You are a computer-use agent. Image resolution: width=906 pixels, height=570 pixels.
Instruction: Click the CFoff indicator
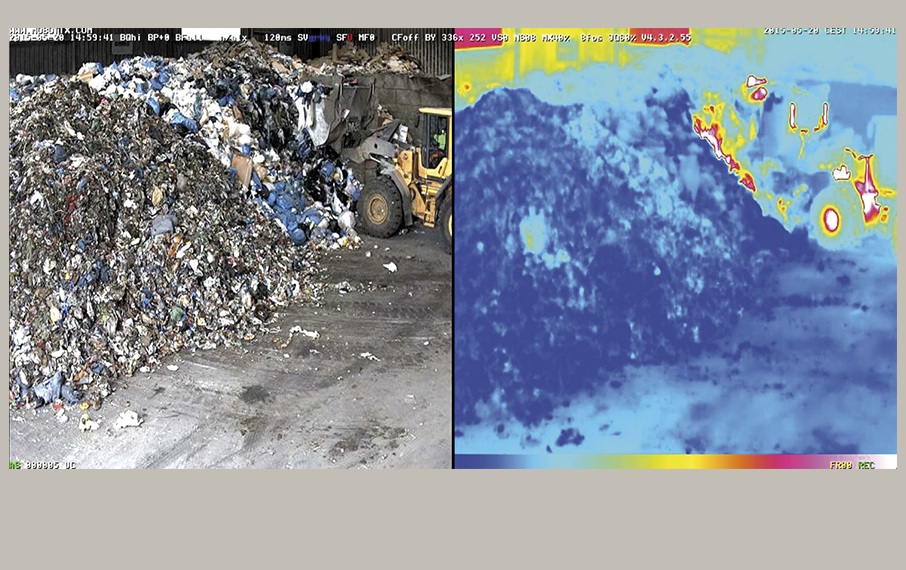(404, 38)
